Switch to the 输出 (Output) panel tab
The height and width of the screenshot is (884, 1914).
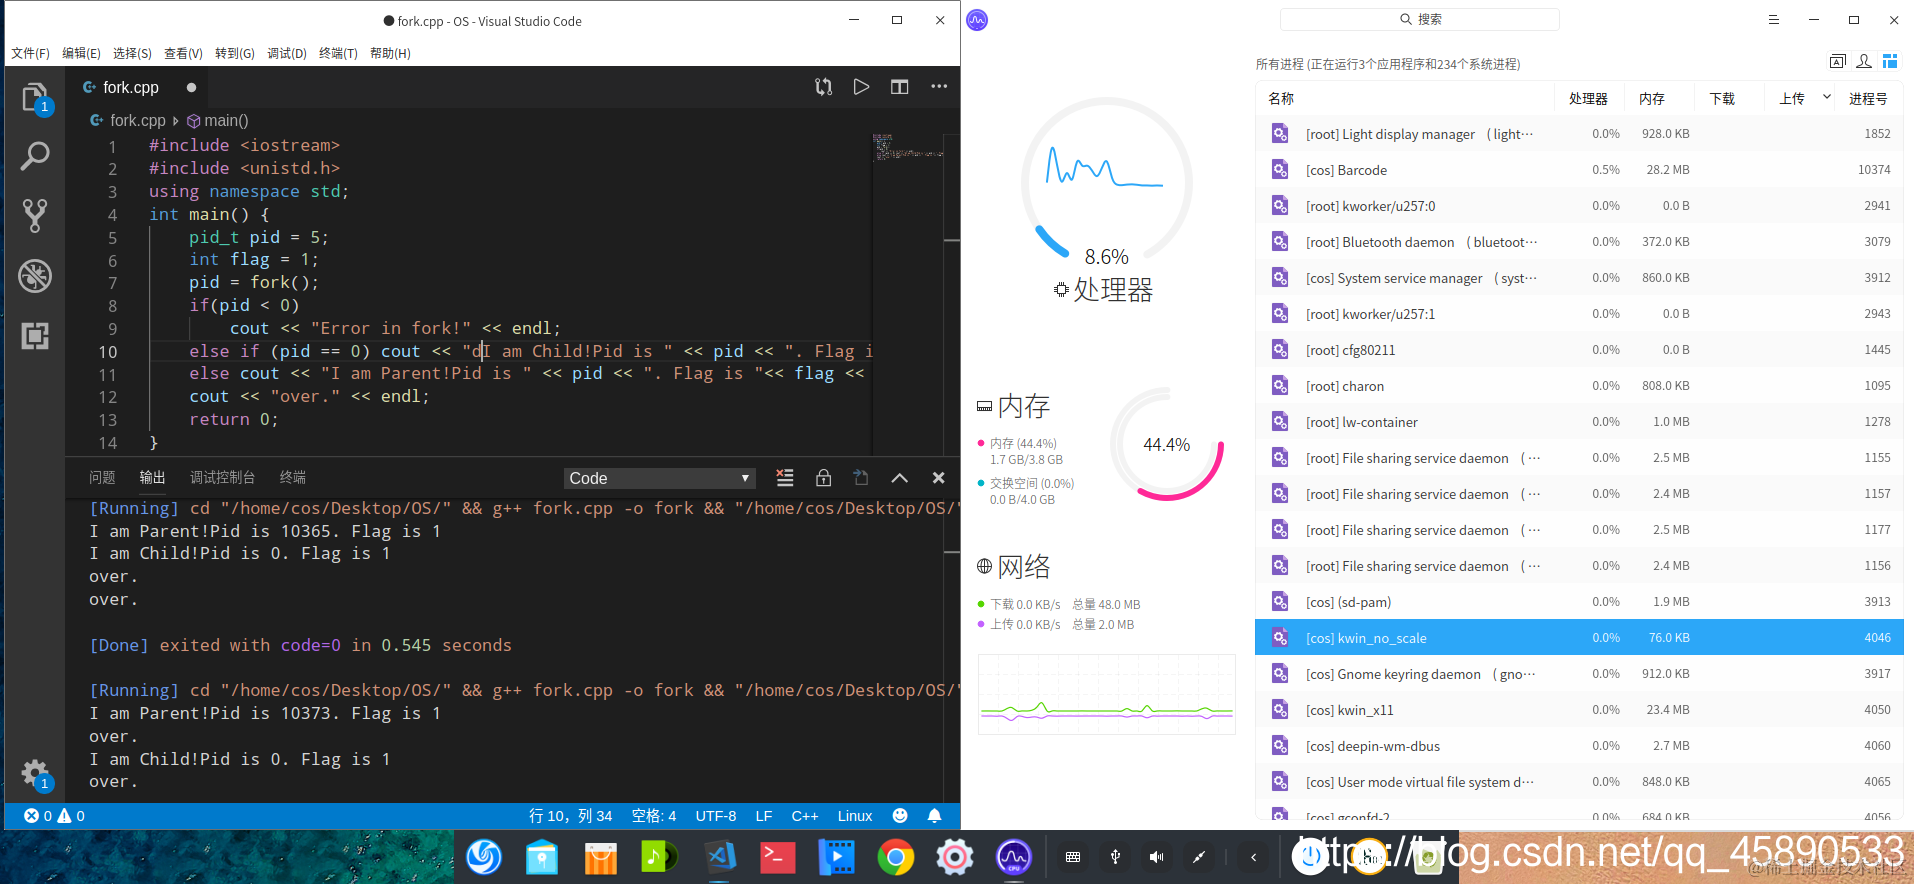(x=152, y=478)
